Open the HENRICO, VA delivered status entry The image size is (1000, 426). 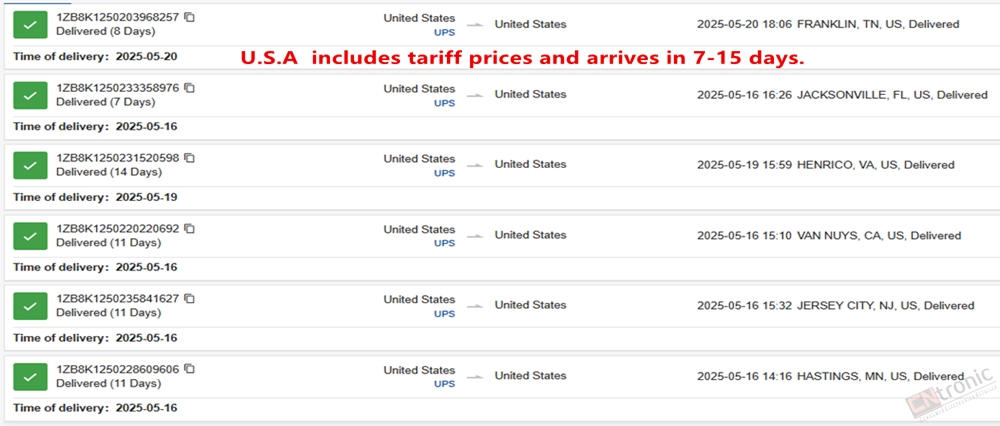(825, 165)
